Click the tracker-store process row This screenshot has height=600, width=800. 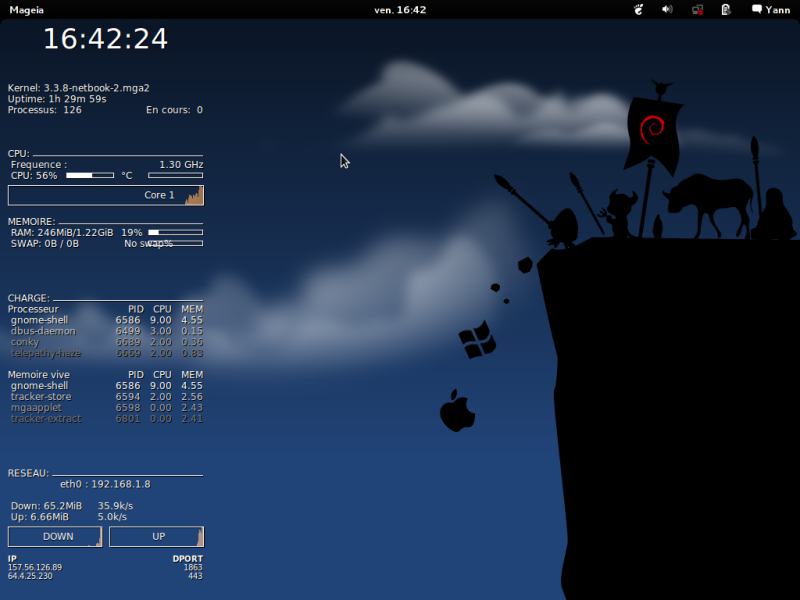click(107, 396)
